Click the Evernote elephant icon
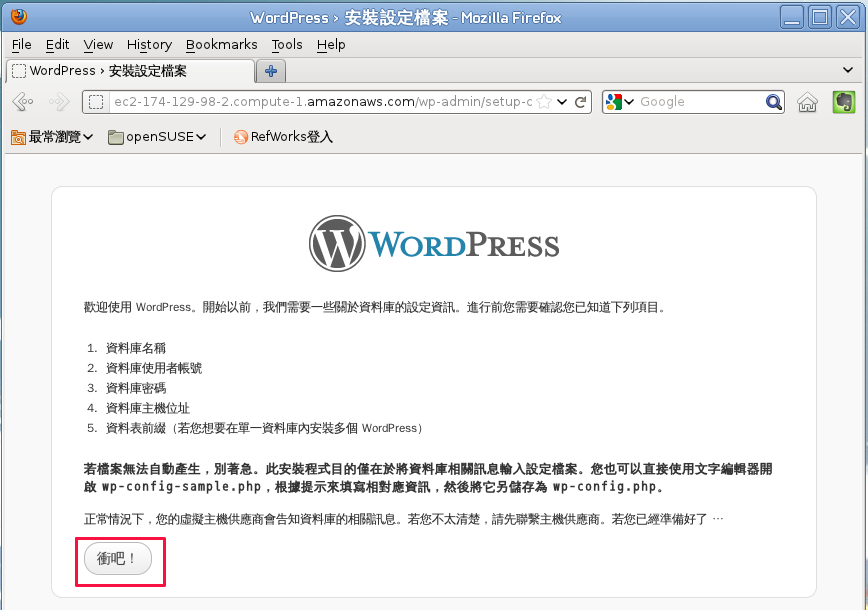 pos(844,102)
